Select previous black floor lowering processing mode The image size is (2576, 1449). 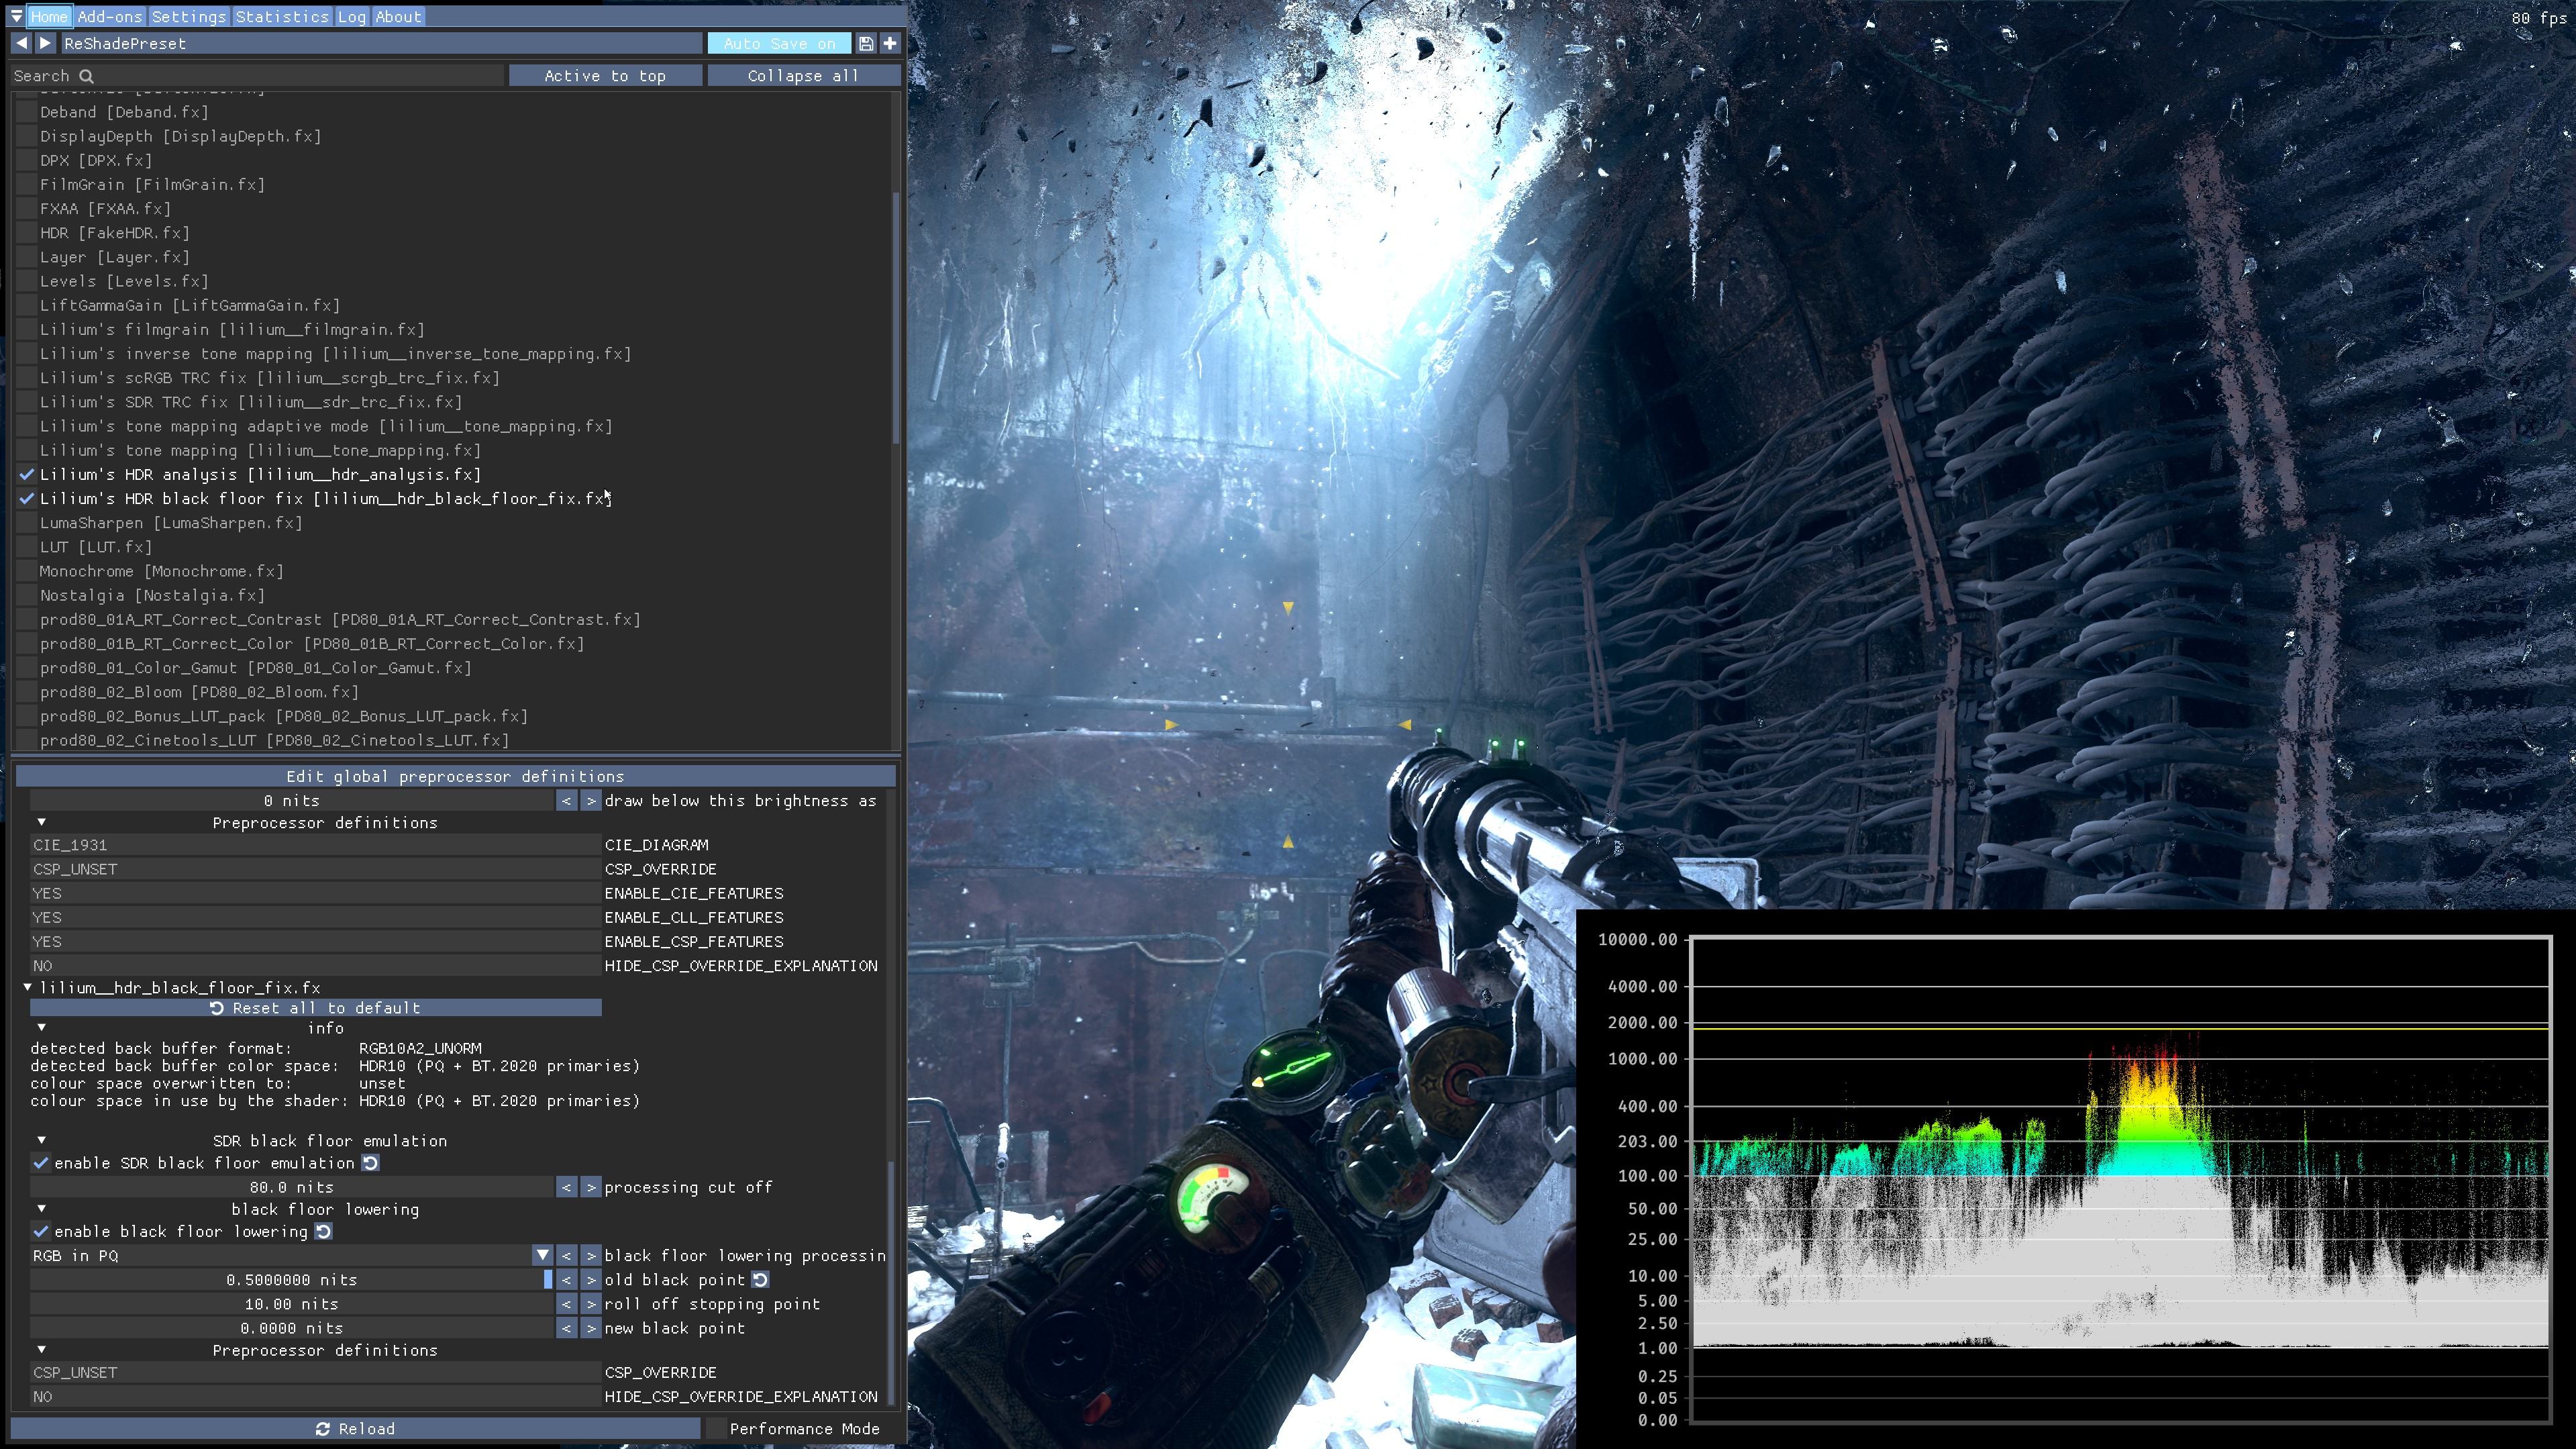[x=567, y=1255]
